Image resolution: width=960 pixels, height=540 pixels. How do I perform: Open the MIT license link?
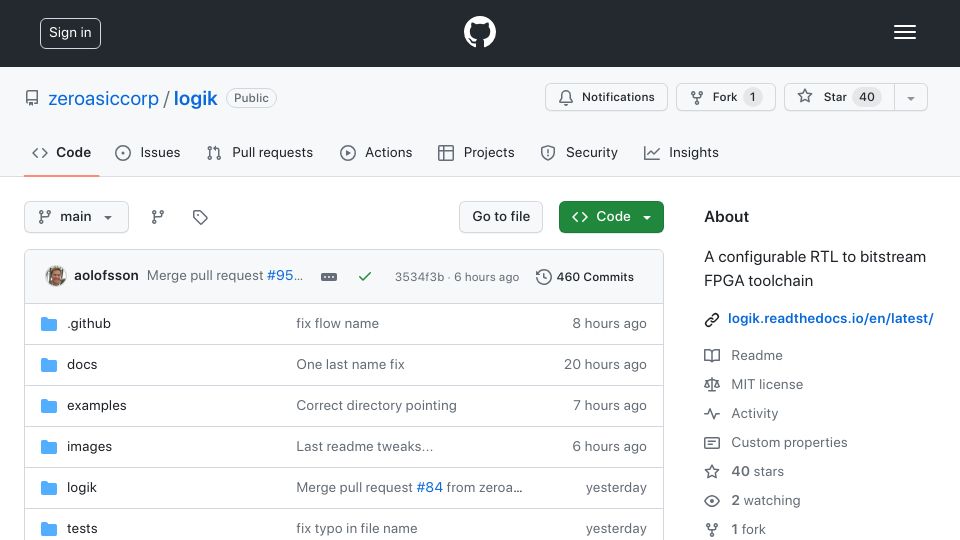point(767,384)
